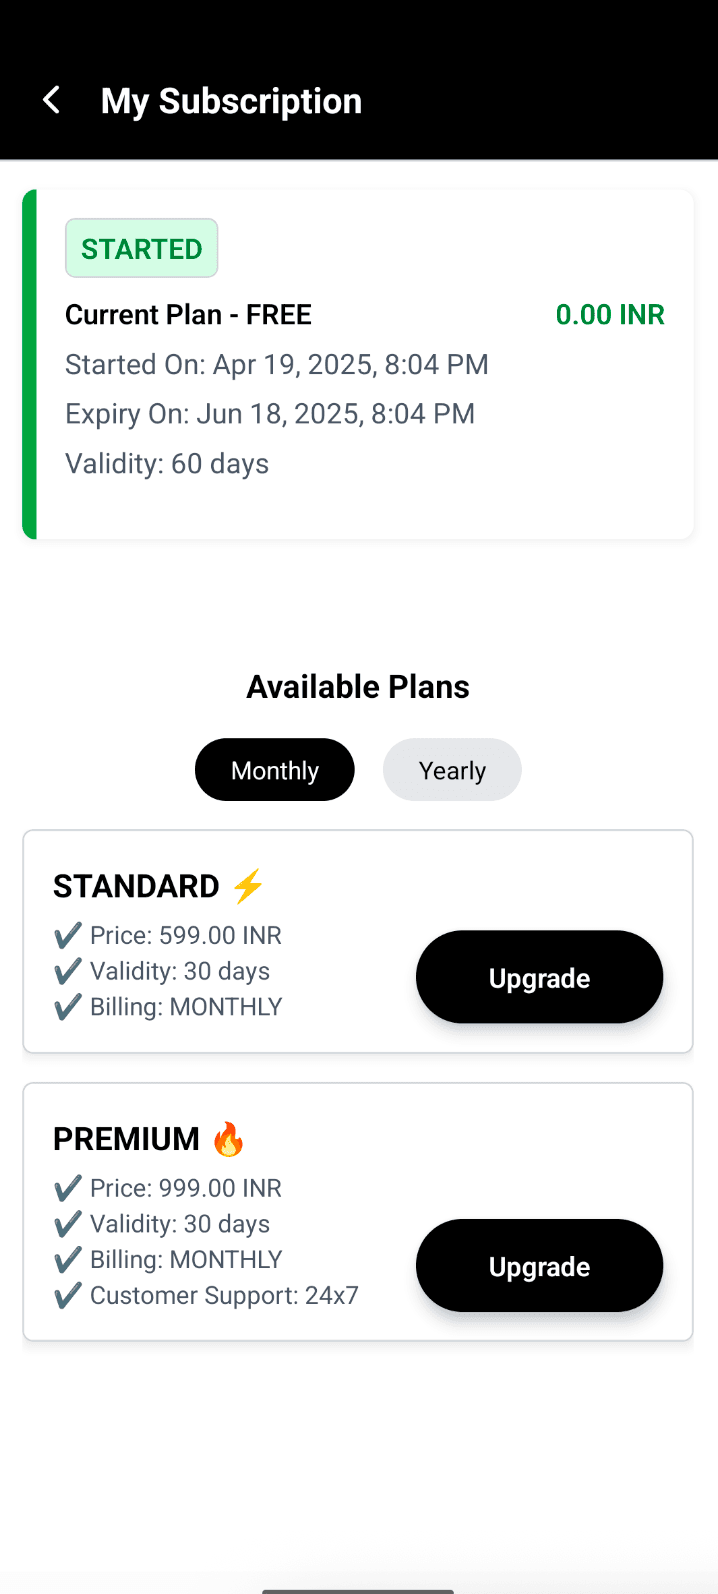Screen dimensions: 718x1594
Task: Click the lightning bolt icon beside STANDARD
Action: (245, 885)
